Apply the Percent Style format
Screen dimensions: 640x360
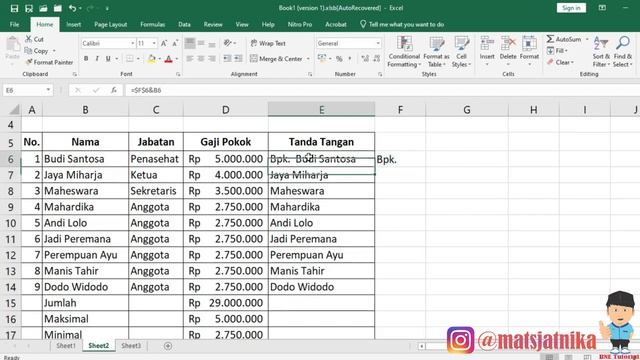(339, 59)
